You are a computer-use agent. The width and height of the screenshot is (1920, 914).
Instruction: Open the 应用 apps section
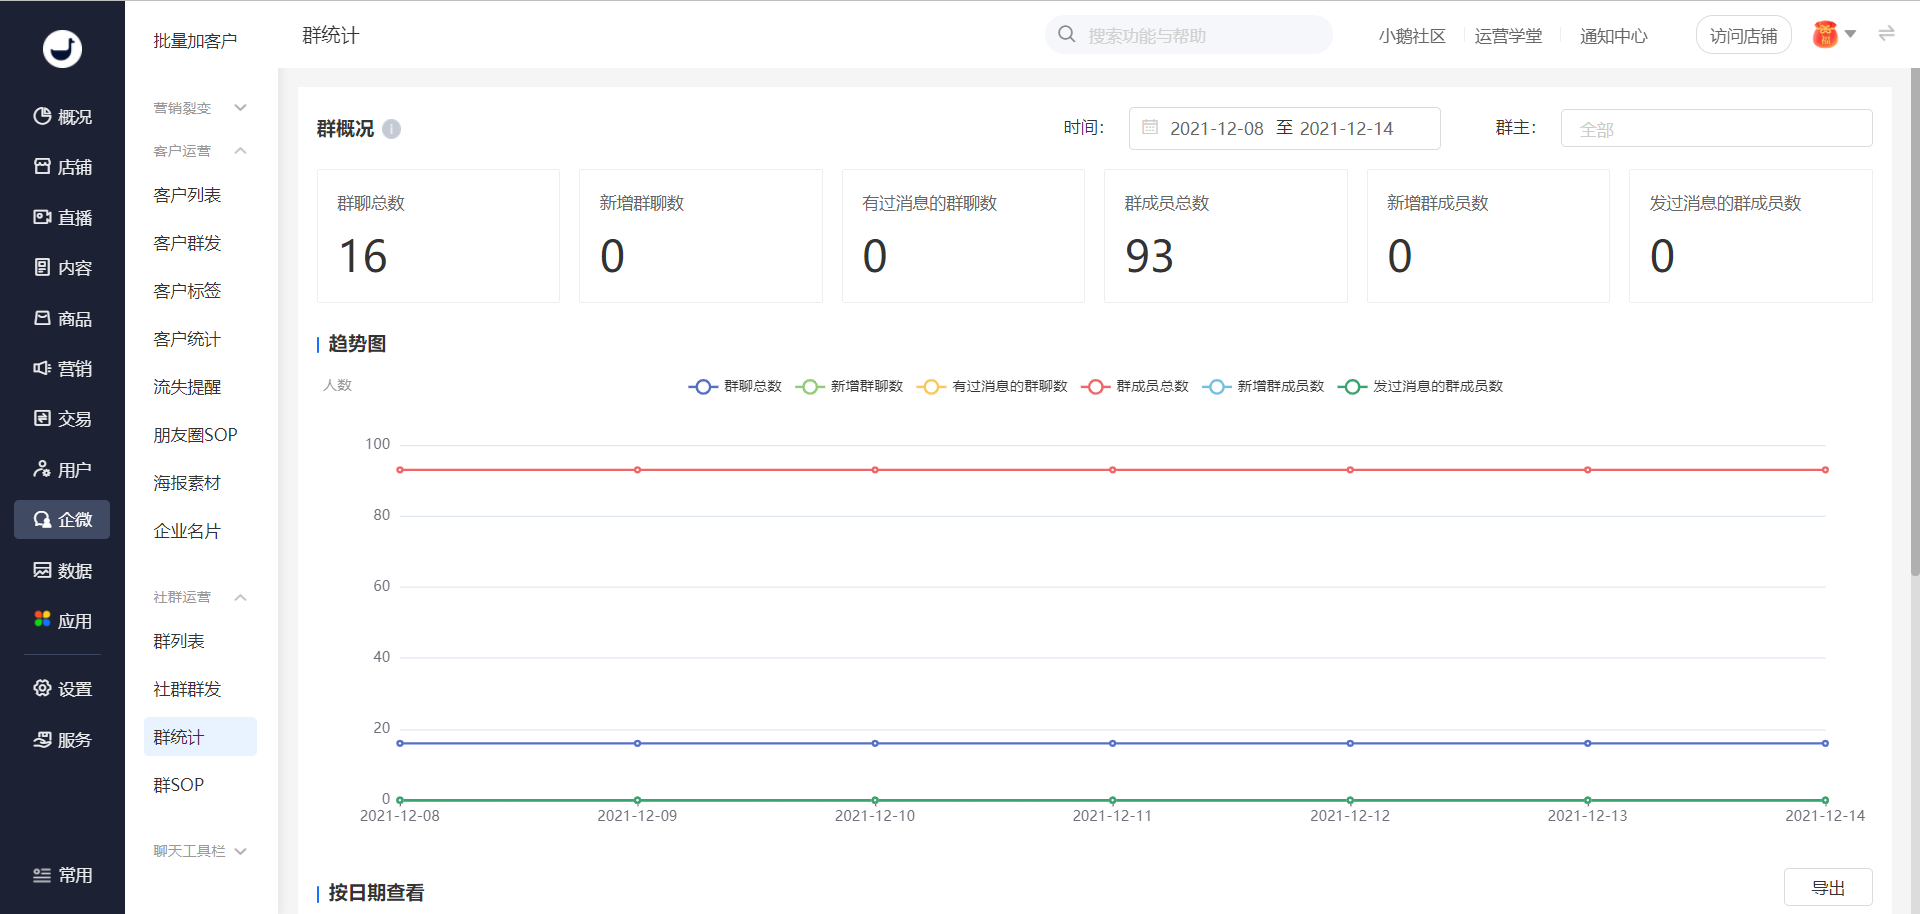pyautogui.click(x=62, y=621)
